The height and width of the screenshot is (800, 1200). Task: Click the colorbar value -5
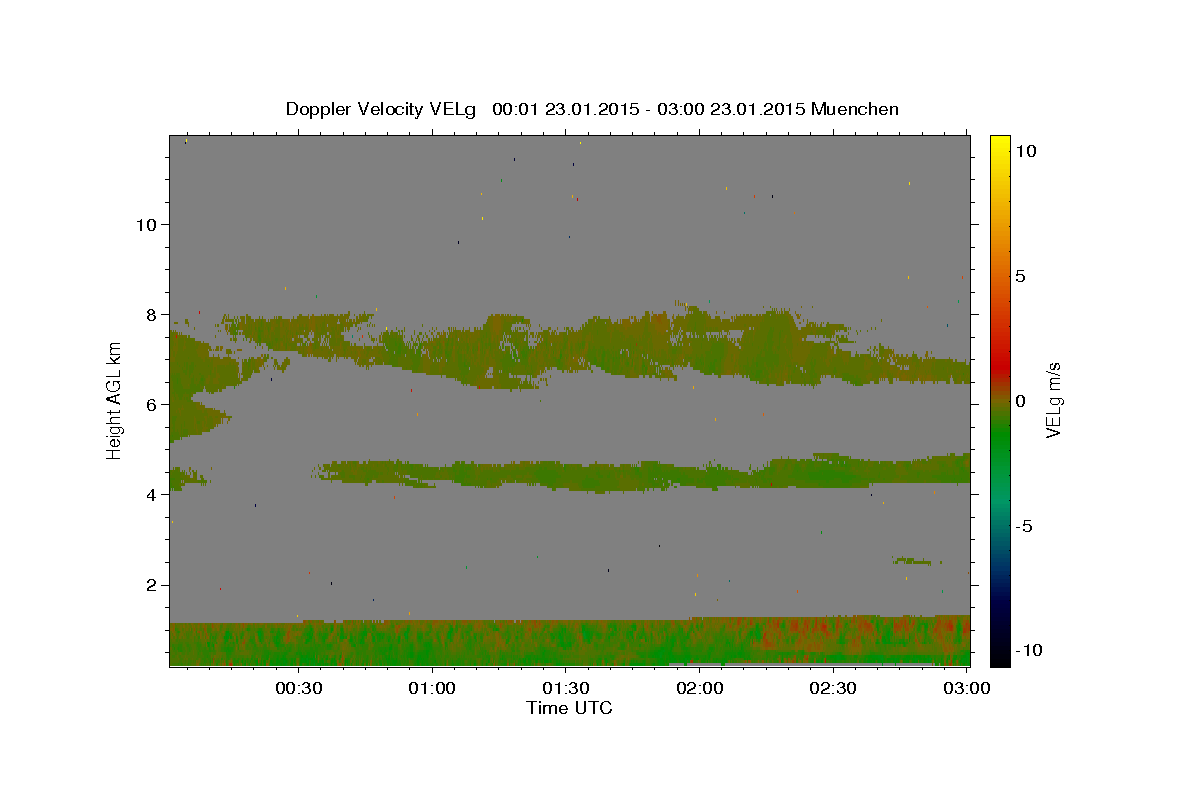pos(1023,526)
